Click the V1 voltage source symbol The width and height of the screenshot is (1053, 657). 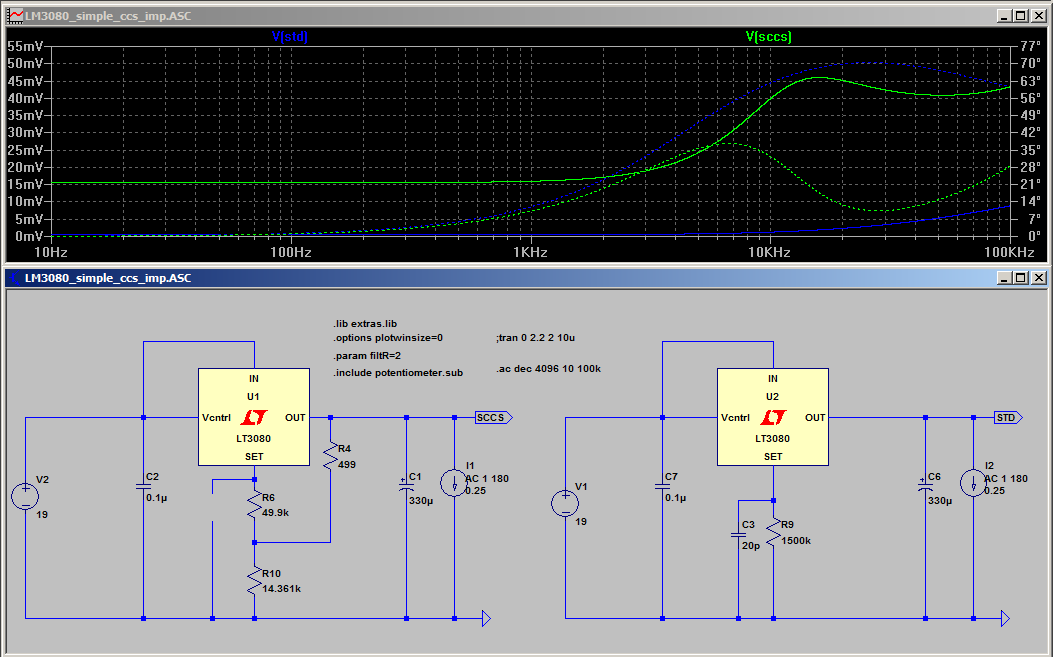[565, 504]
